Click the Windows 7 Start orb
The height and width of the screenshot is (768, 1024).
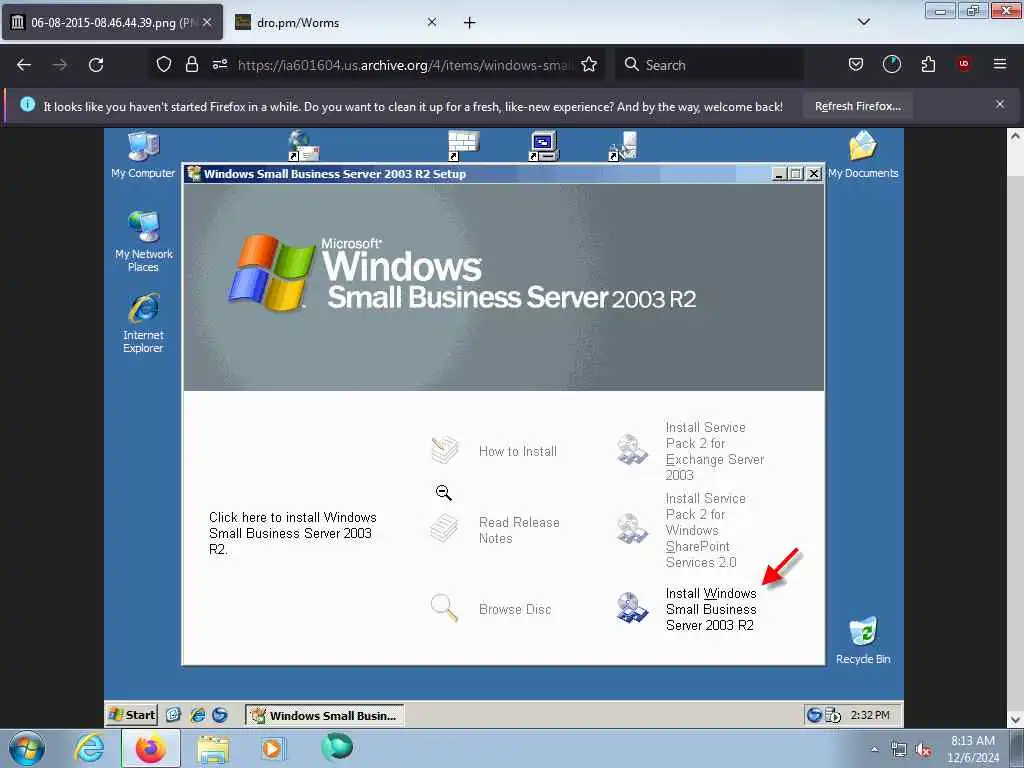pyautogui.click(x=27, y=748)
